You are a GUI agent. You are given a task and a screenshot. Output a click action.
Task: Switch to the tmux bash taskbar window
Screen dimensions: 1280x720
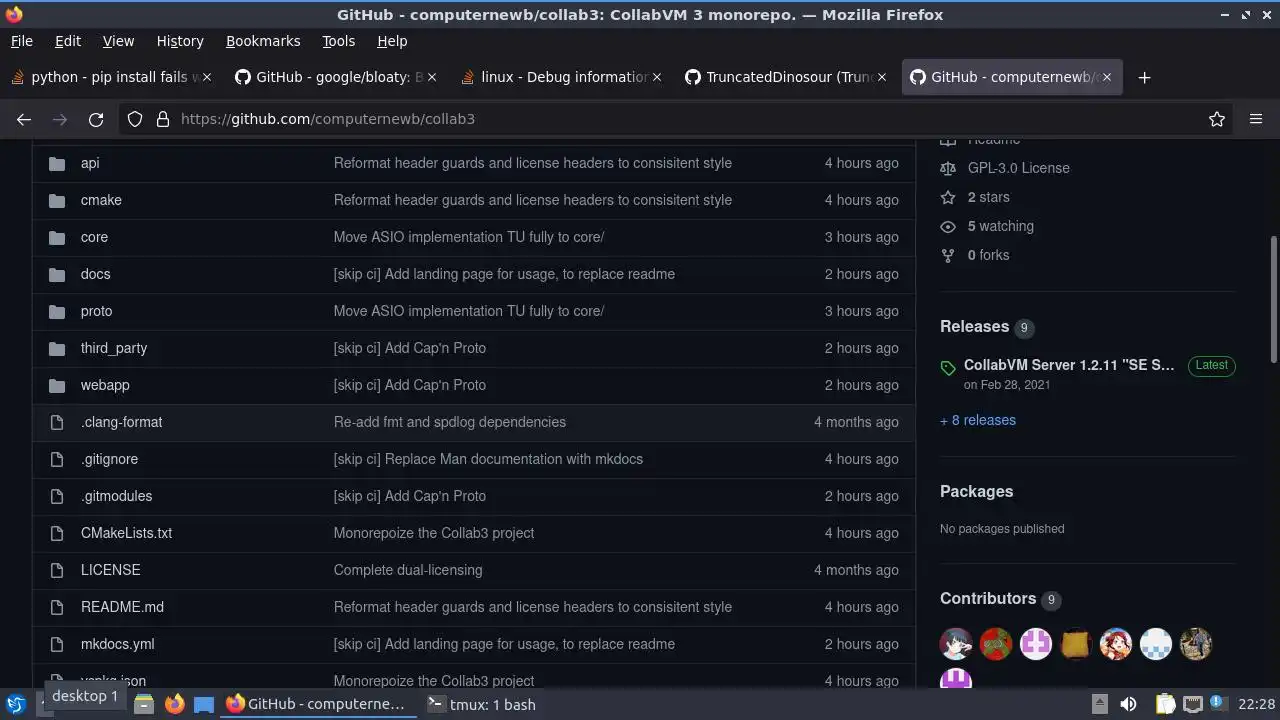tap(482, 704)
